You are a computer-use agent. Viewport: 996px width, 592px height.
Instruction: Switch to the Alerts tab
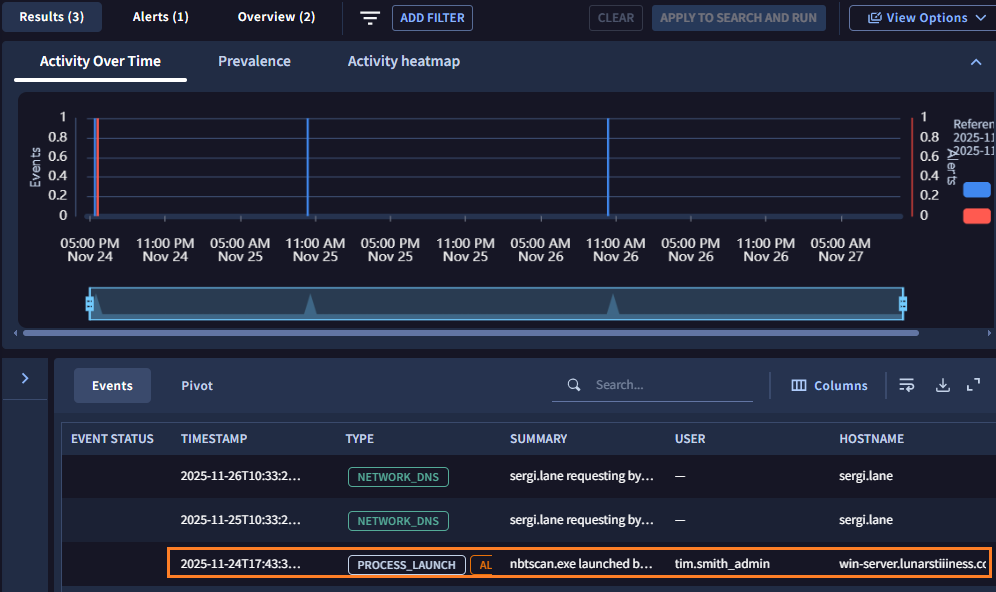160,17
